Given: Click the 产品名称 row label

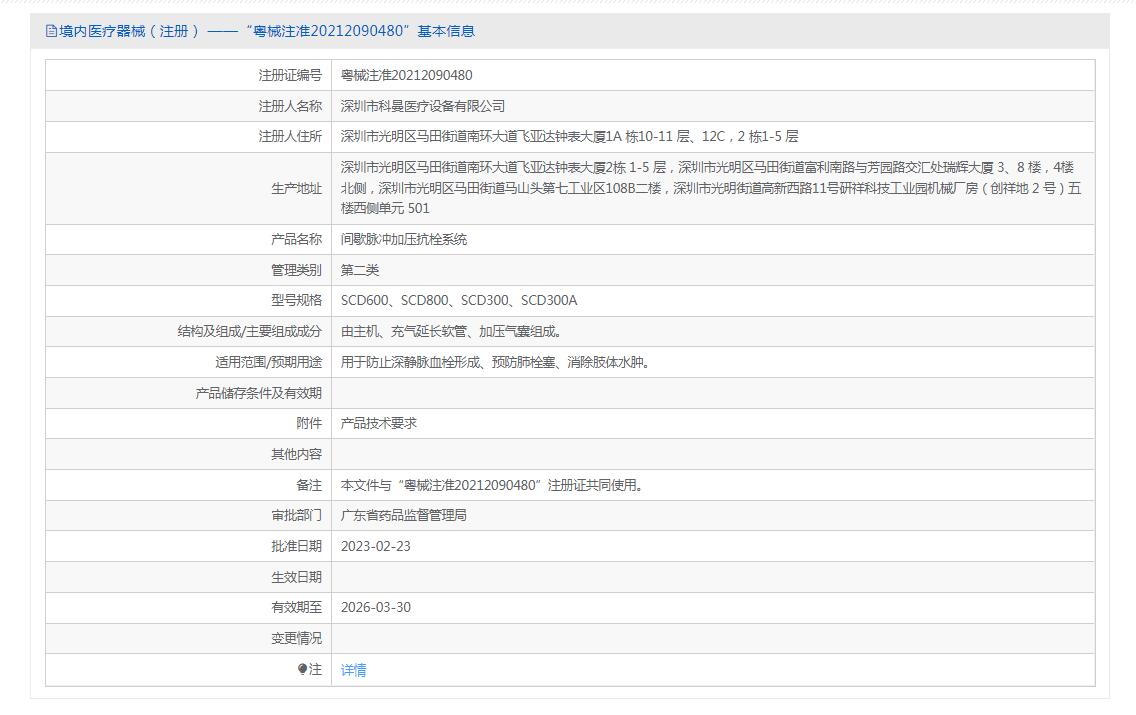Looking at the screenshot, I should coord(296,240).
